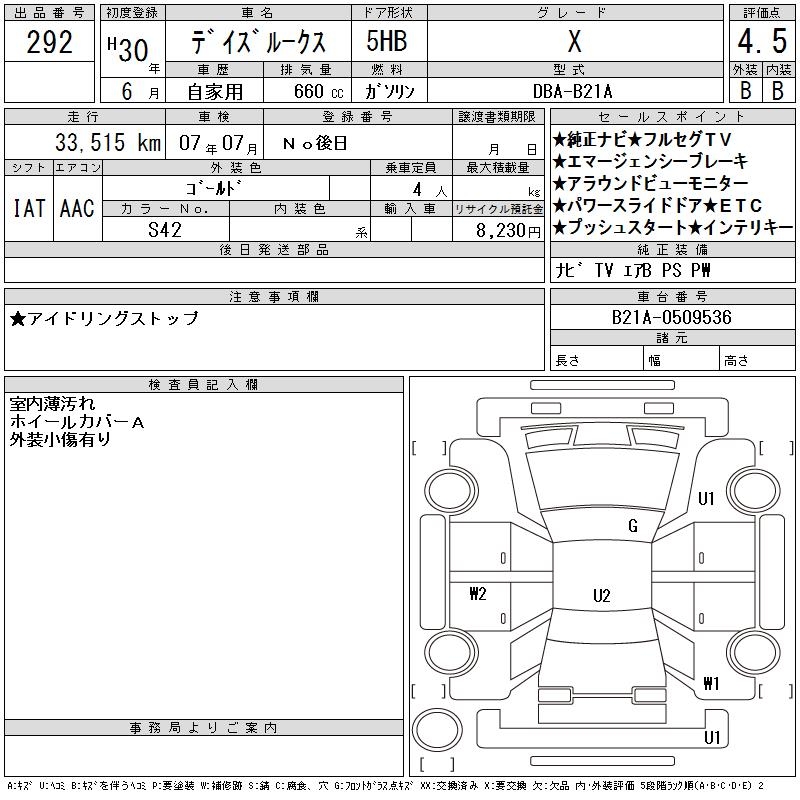Screen dimensions: 800x800
Task: Click the chassis number B21A-0509536
Action: (x=672, y=317)
